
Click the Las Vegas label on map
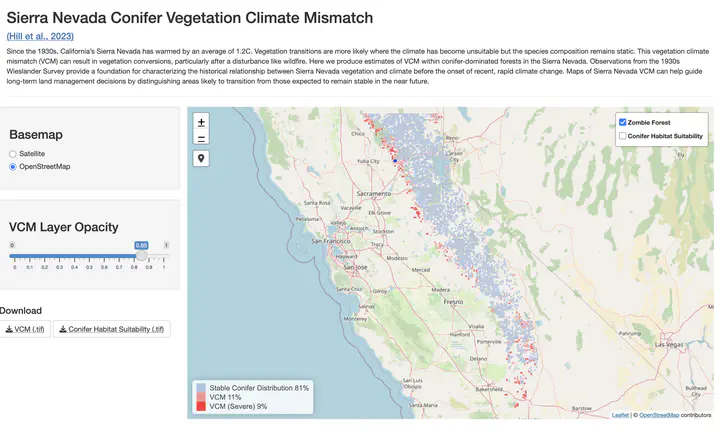[x=669, y=344]
